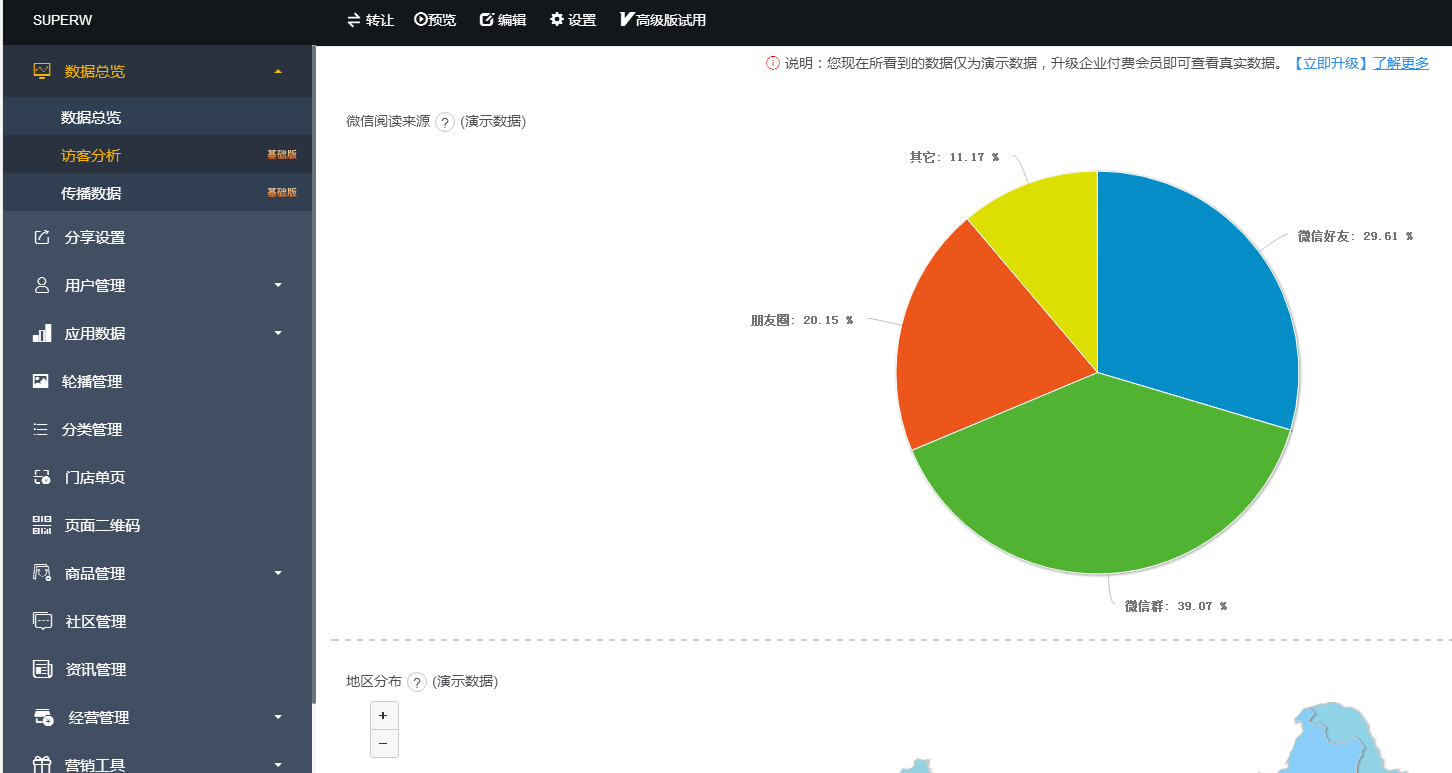Click the 经营管理 icon
The width and height of the screenshot is (1452, 773).
point(44,717)
